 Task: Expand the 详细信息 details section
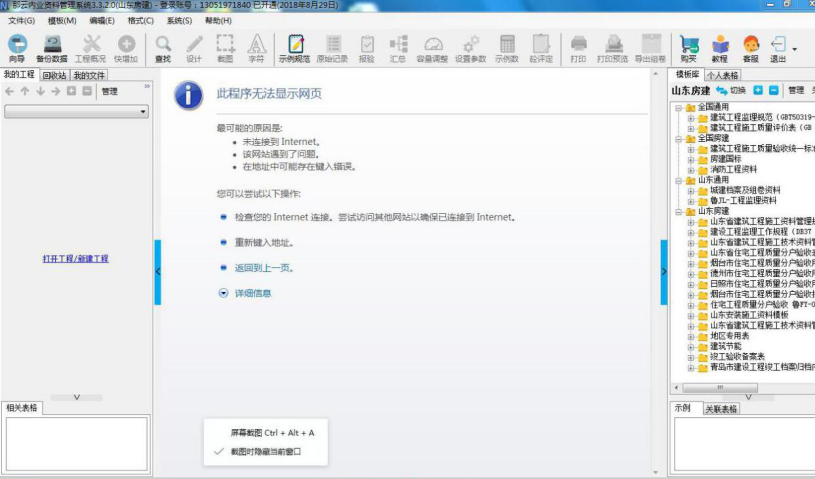252,293
